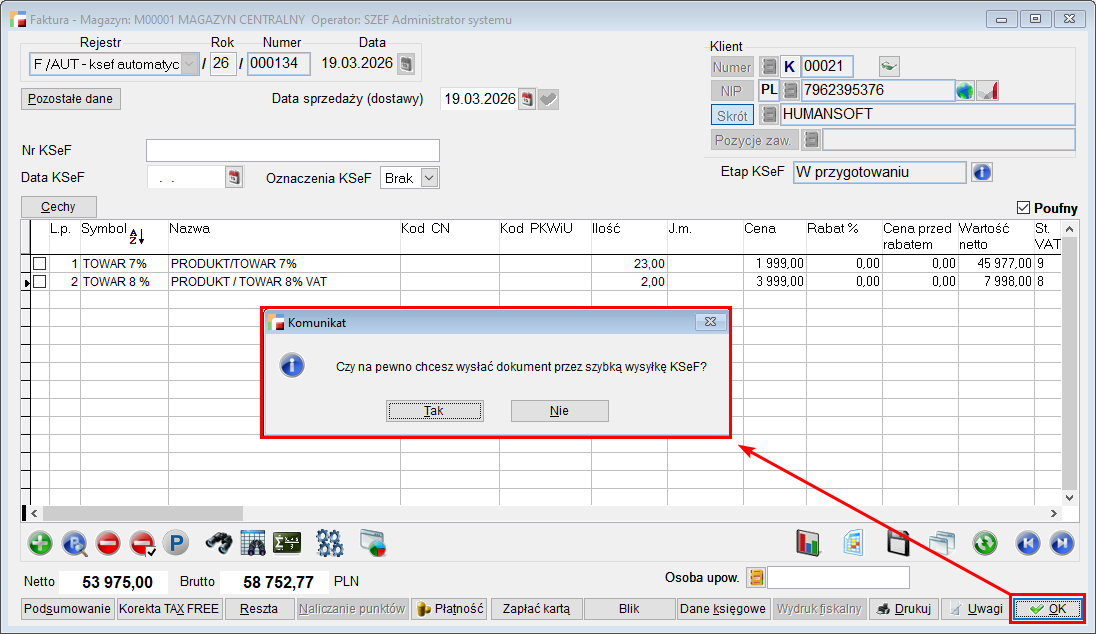Open the Rejestr dropdown list
Screen dimensions: 1096x634
[x=189, y=65]
